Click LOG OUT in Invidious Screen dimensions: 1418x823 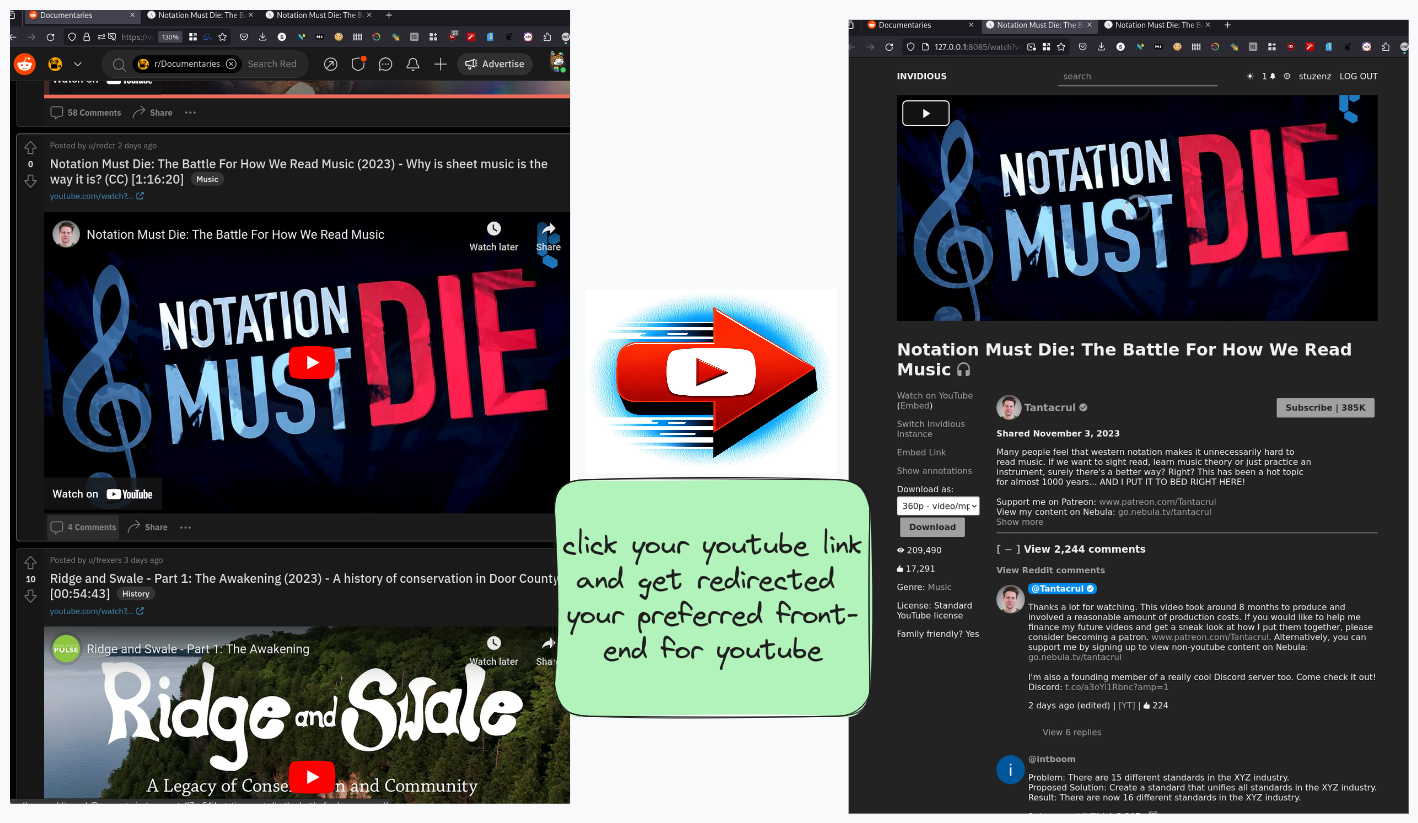(x=1358, y=76)
